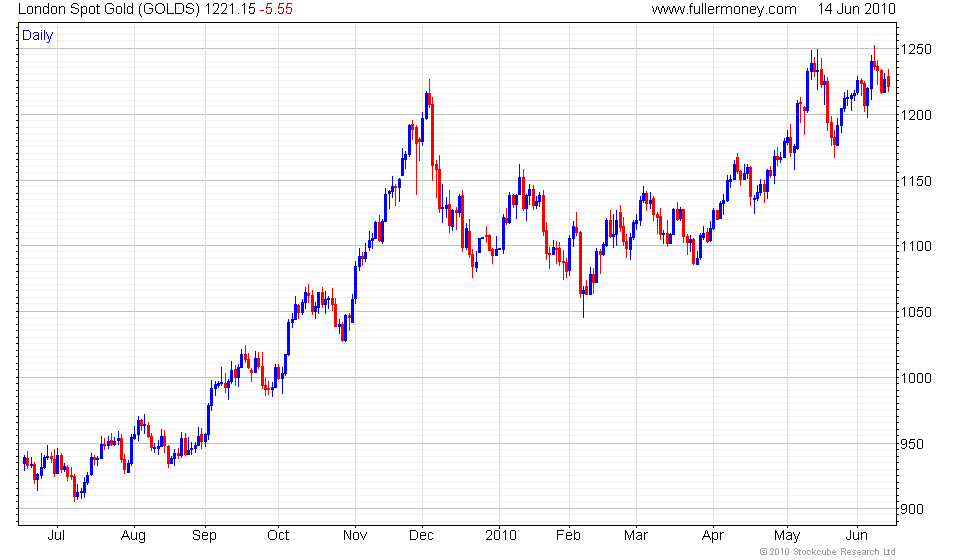Click the '2010' year label
The image size is (980, 560).
click(501, 535)
